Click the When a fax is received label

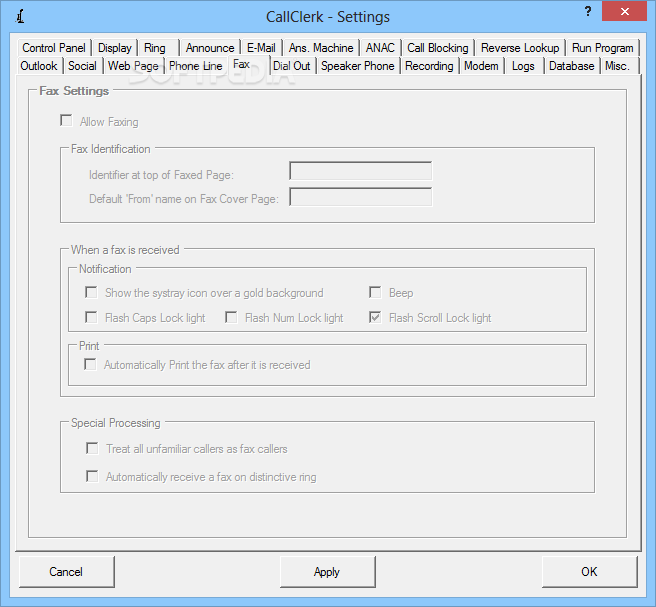pyautogui.click(x=125, y=250)
